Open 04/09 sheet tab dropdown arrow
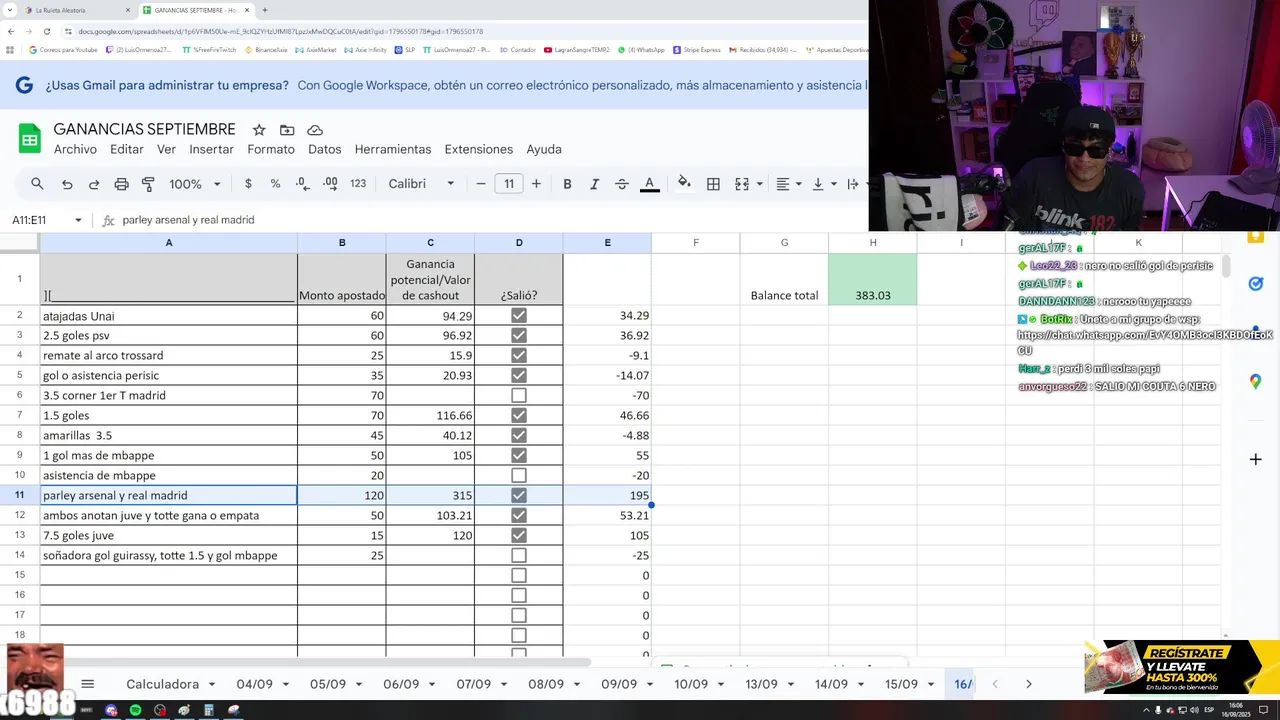This screenshot has height=720, width=1280. pyautogui.click(x=285, y=684)
